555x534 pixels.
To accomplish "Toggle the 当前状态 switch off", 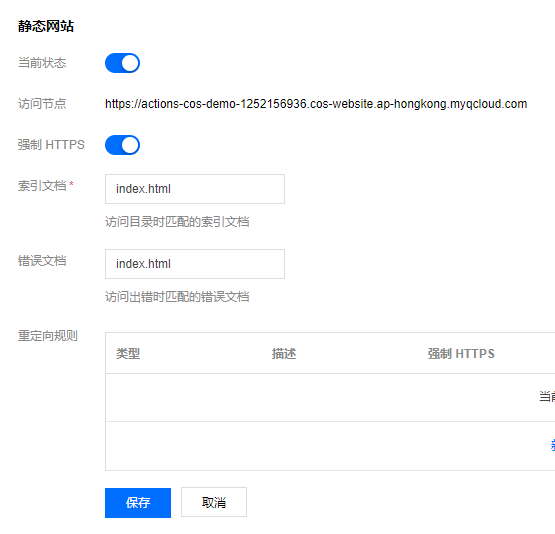I will [x=122, y=63].
